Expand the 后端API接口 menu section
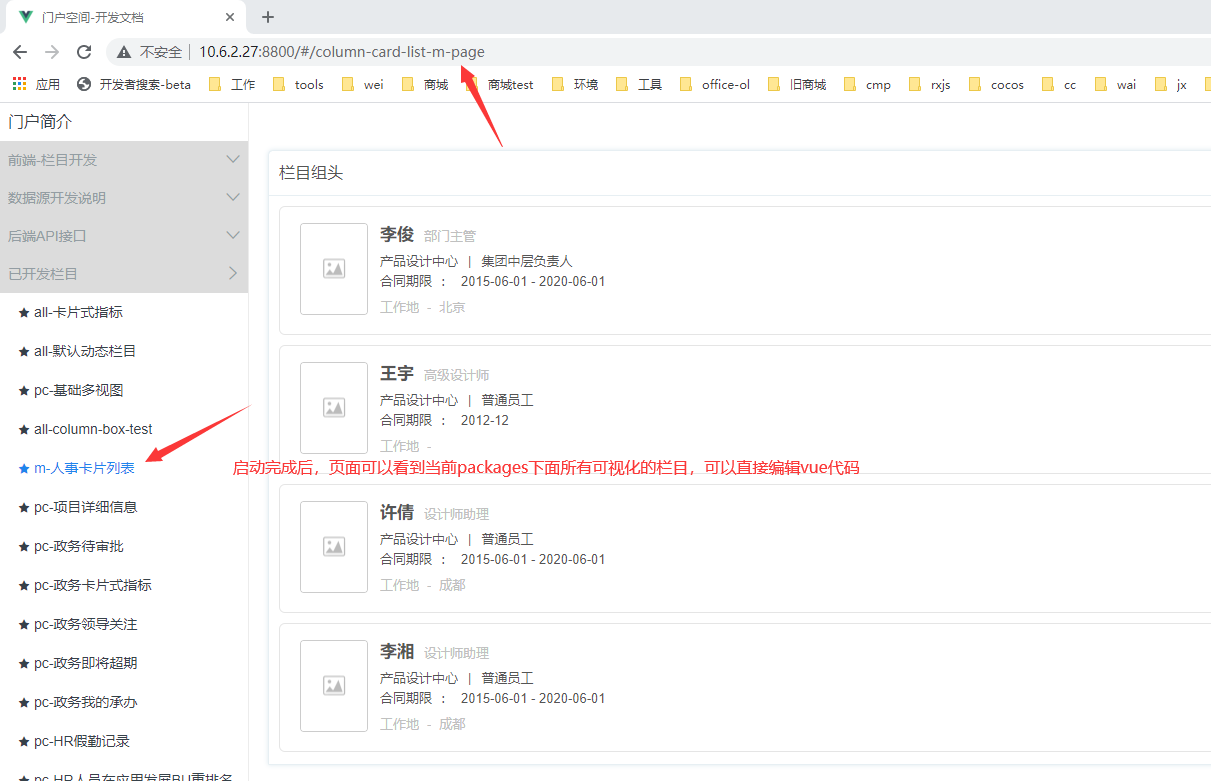 click(x=123, y=236)
